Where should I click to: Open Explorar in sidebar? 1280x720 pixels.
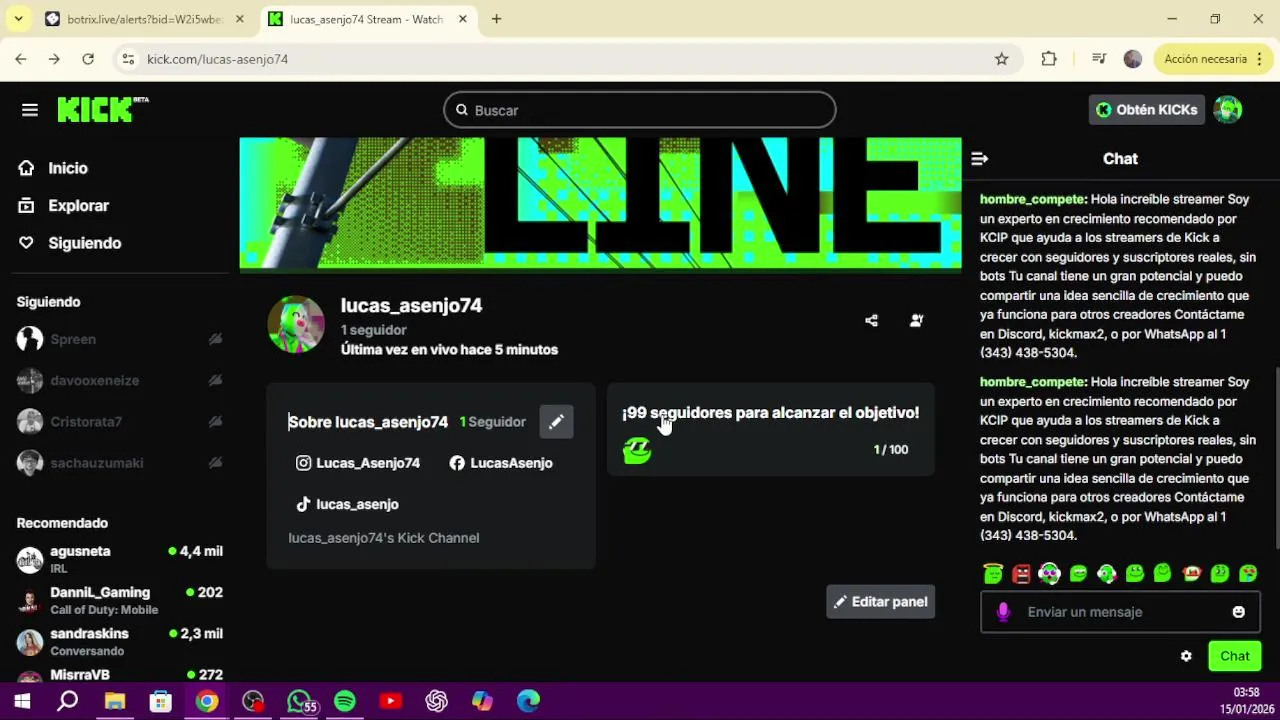(78, 206)
